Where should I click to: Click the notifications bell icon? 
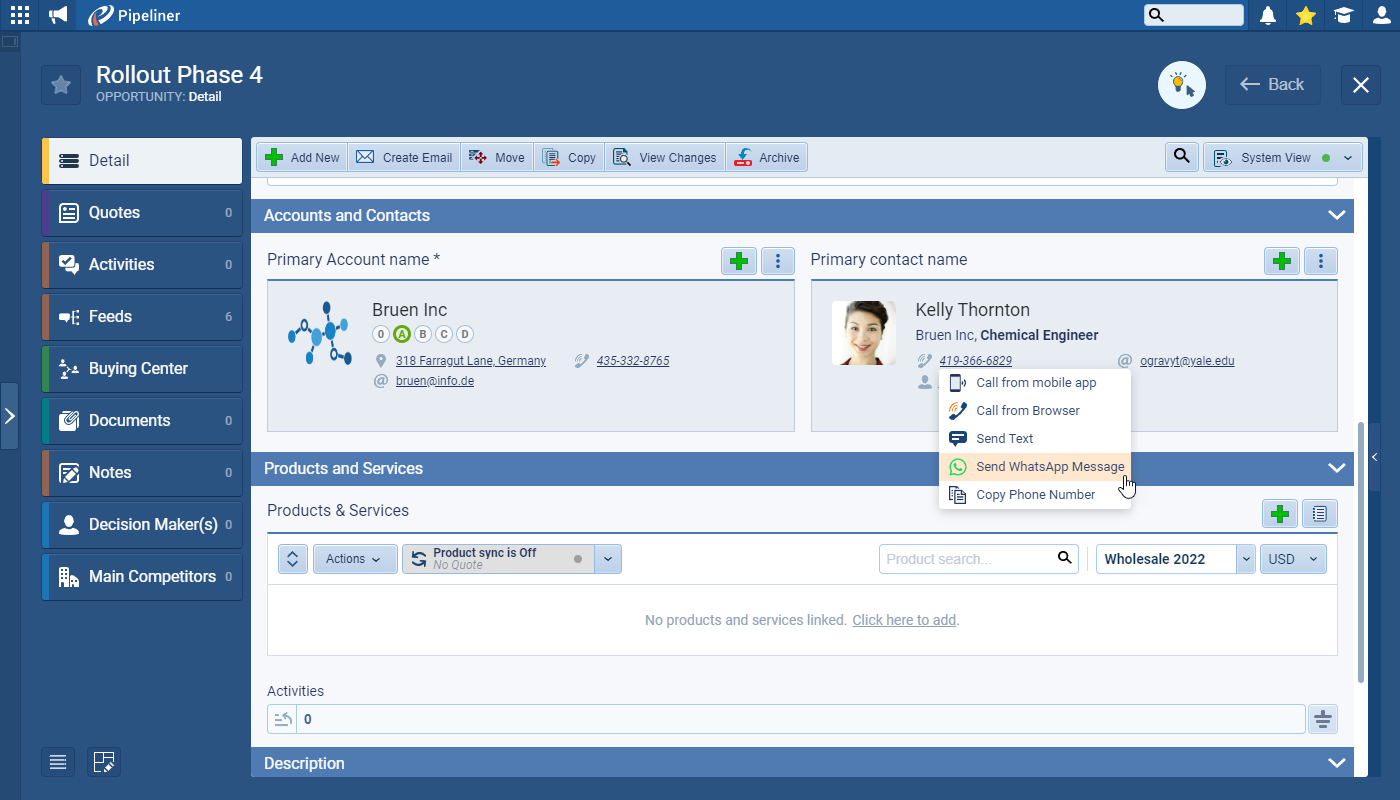coord(1268,15)
